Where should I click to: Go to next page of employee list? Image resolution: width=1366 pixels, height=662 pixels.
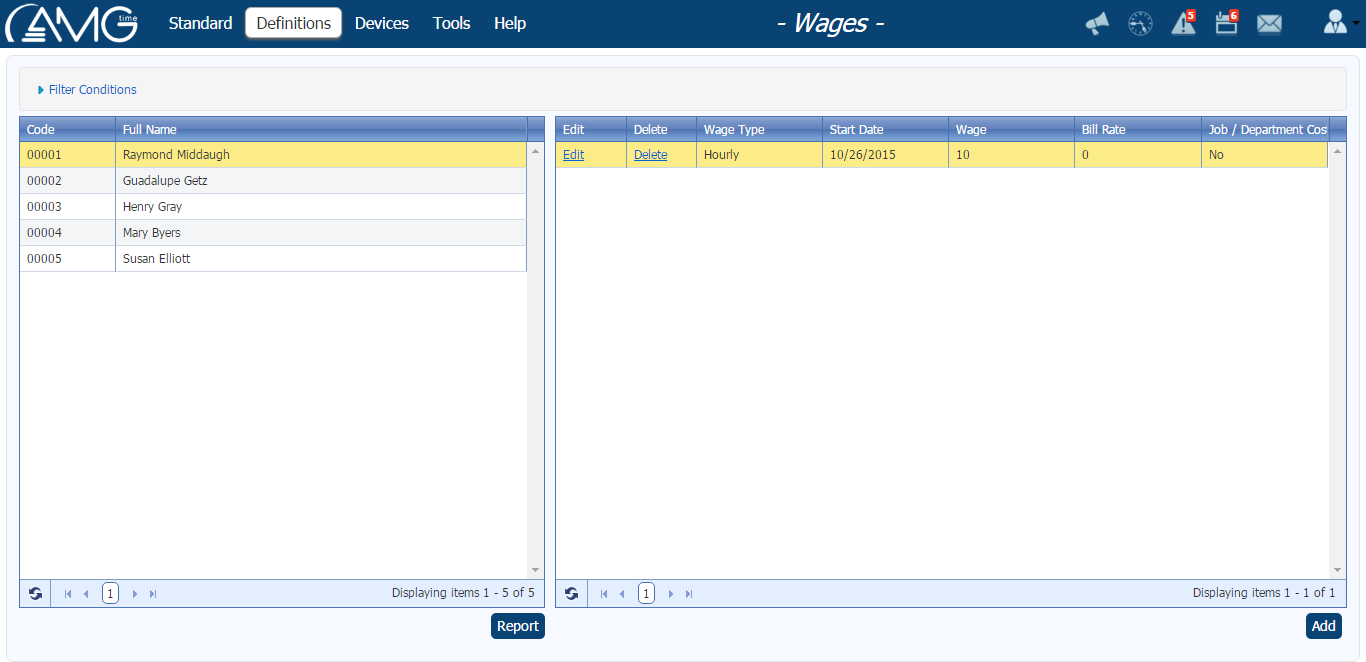(x=135, y=594)
